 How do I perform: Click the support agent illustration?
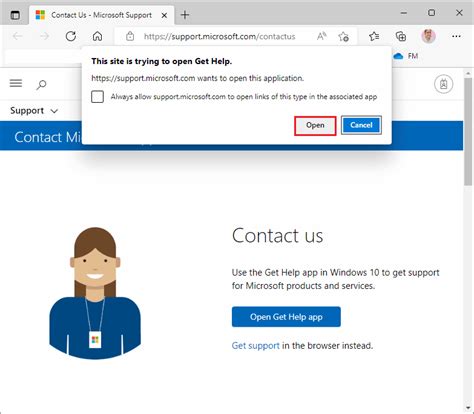pos(95,293)
